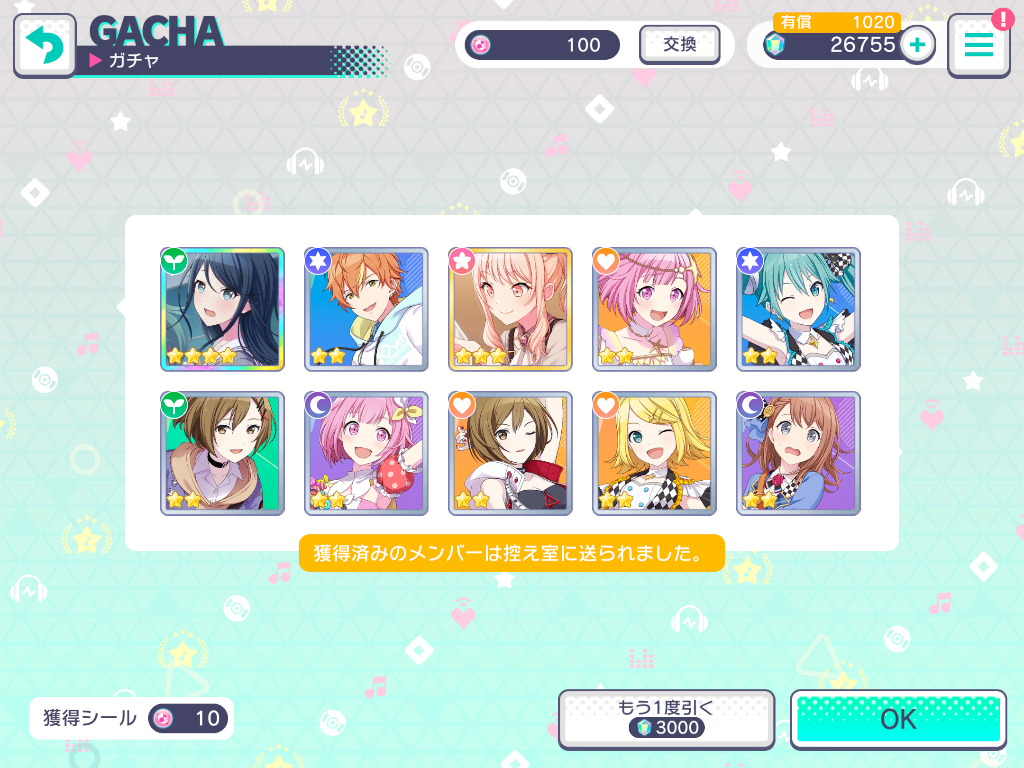Screen dimensions: 1024x768
Task: Go back with the return arrow
Action: pyautogui.click(x=44, y=46)
